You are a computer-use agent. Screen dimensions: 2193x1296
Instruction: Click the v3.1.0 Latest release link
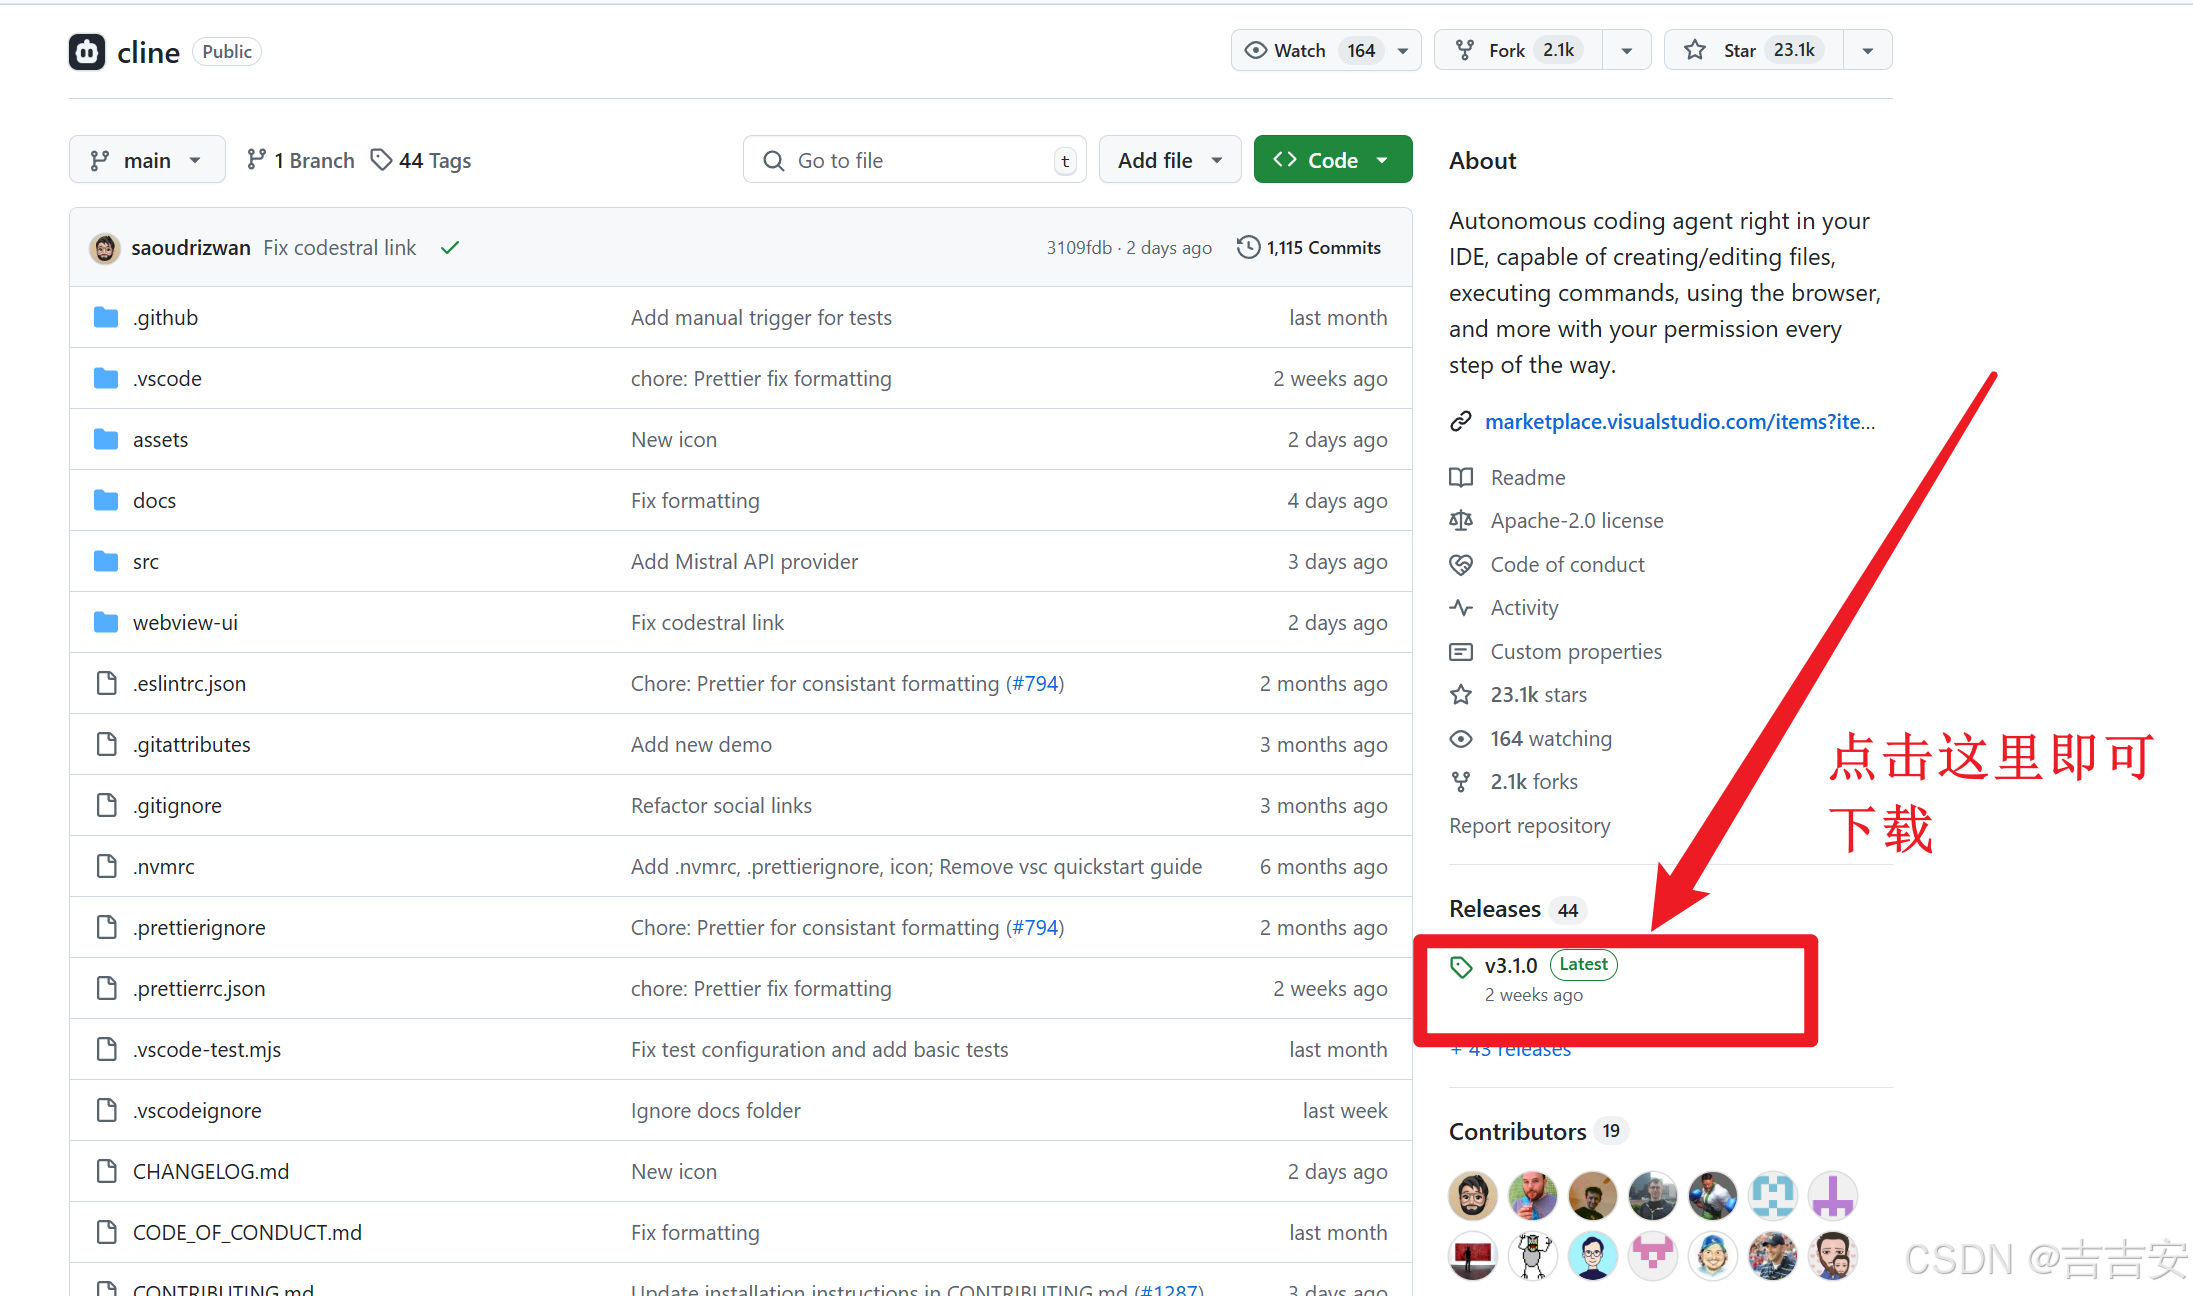coord(1511,964)
